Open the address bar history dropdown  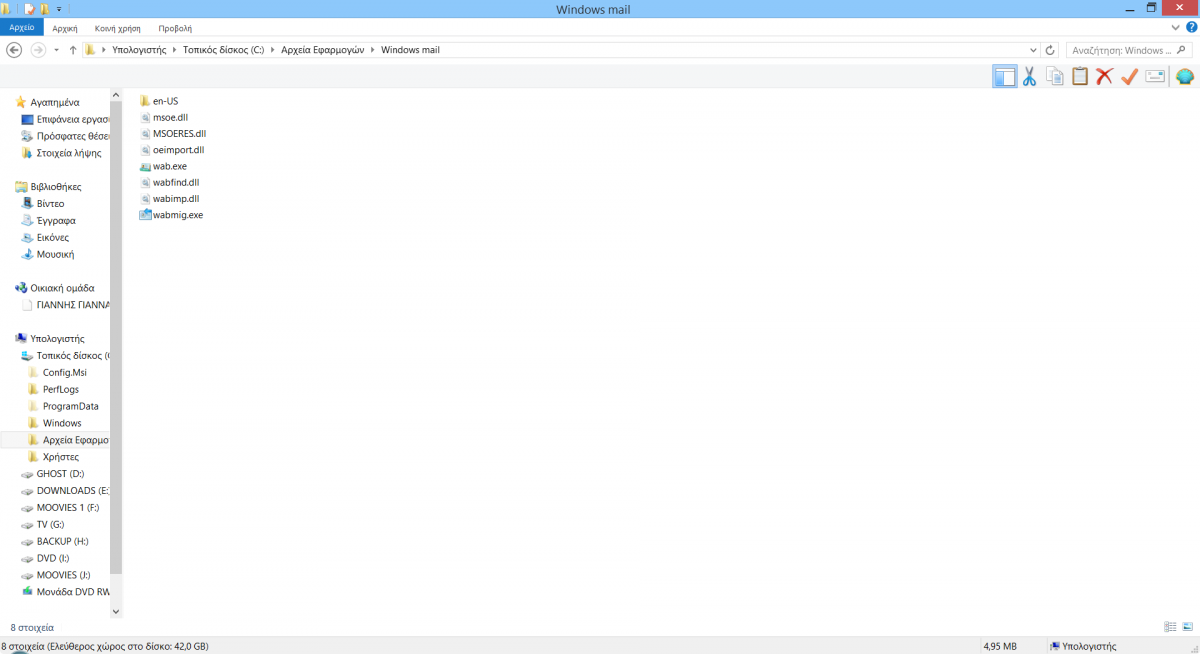click(1033, 50)
